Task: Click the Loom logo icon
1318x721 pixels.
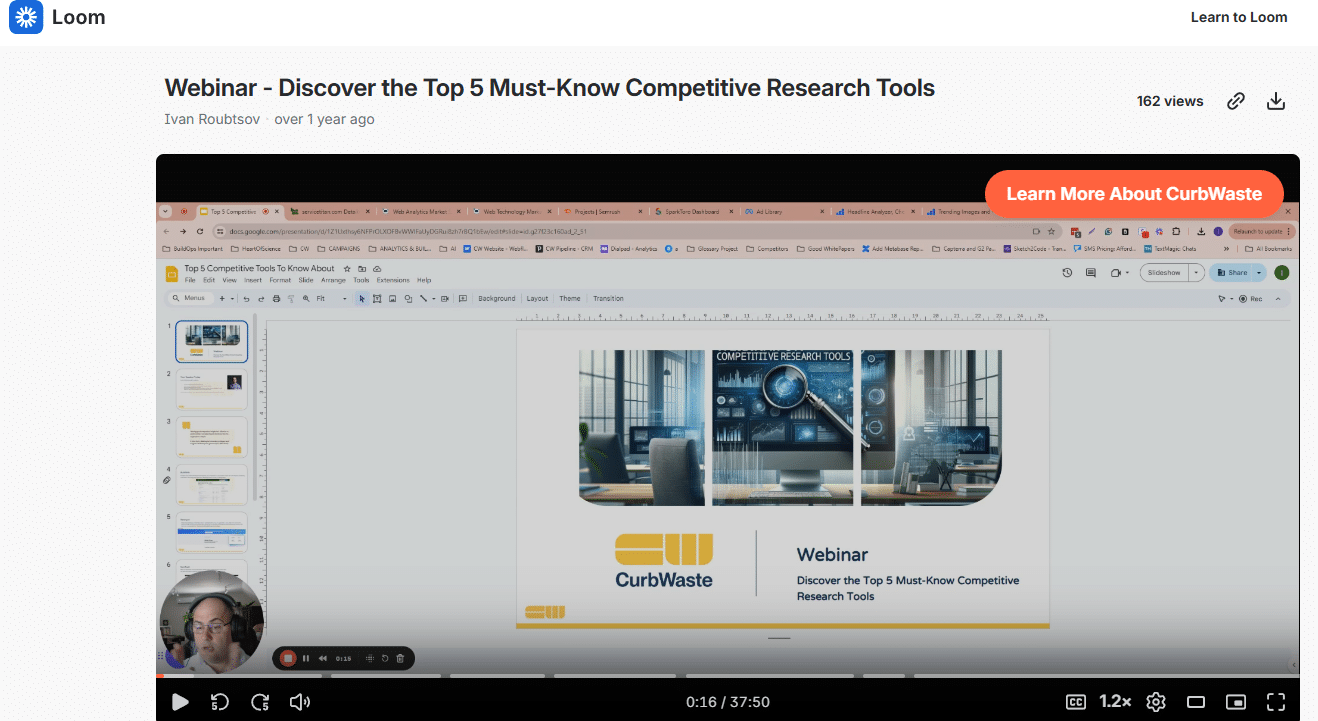Action: click(26, 18)
